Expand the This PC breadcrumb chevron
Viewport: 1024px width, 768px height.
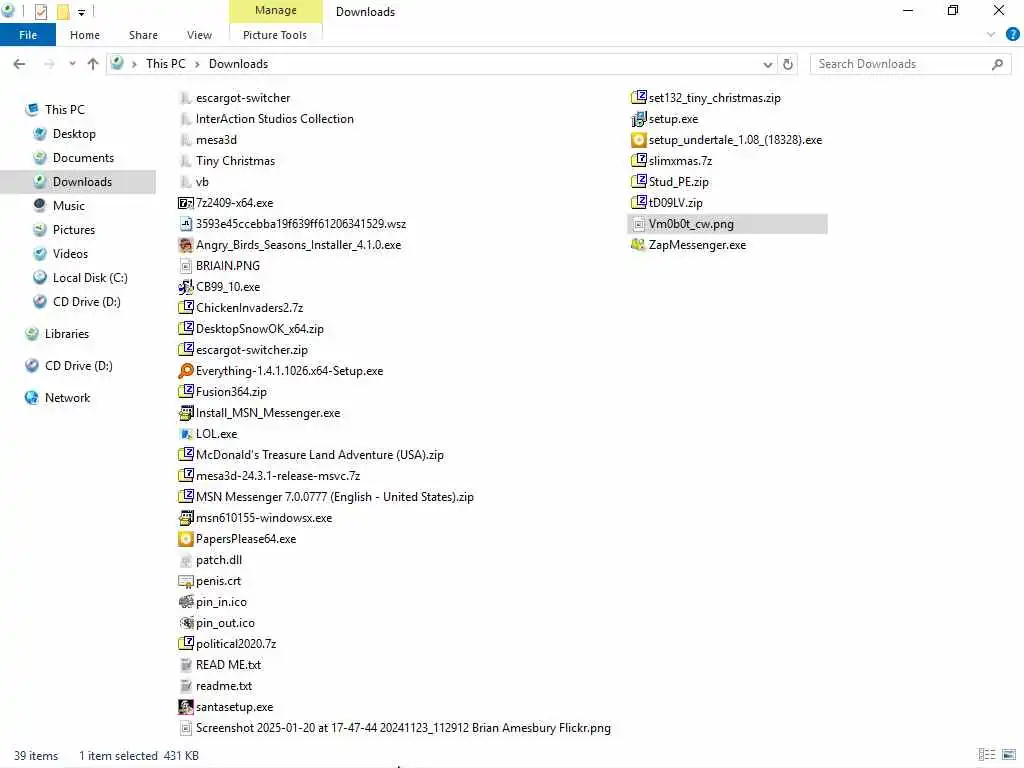197,64
